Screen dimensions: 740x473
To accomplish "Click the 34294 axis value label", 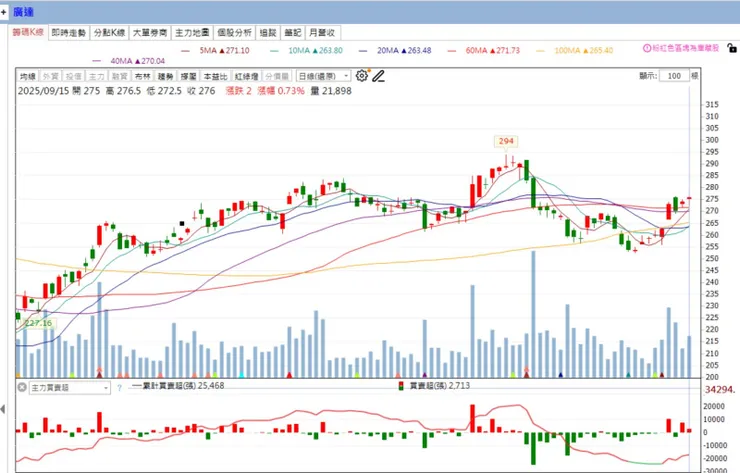I will pyautogui.click(x=720, y=390).
